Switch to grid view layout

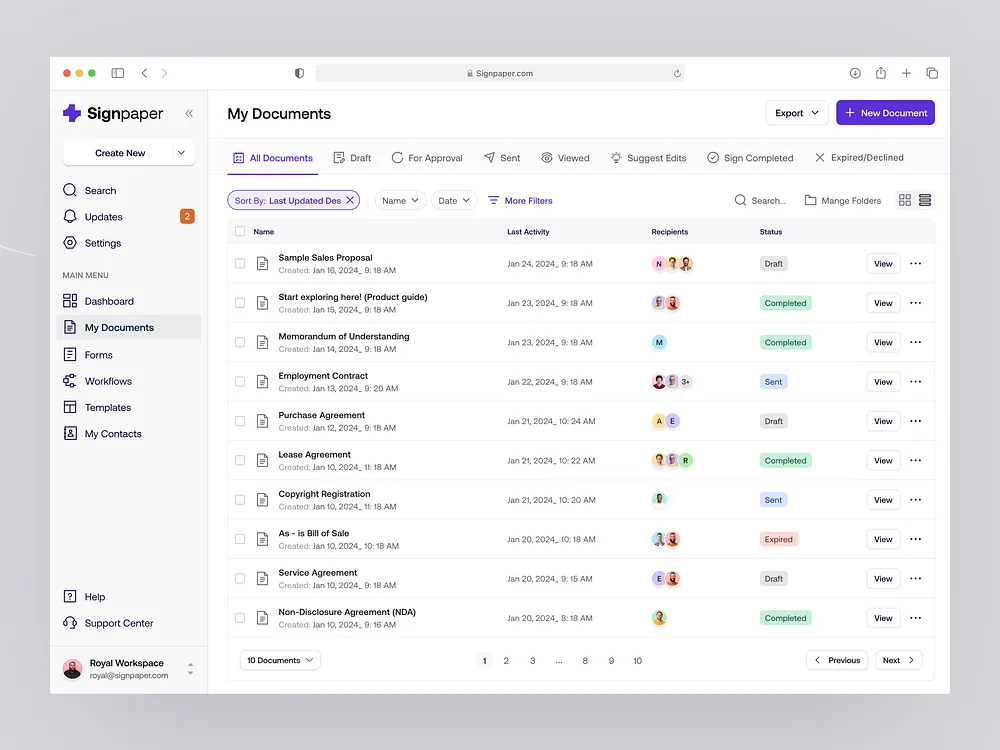point(903,200)
